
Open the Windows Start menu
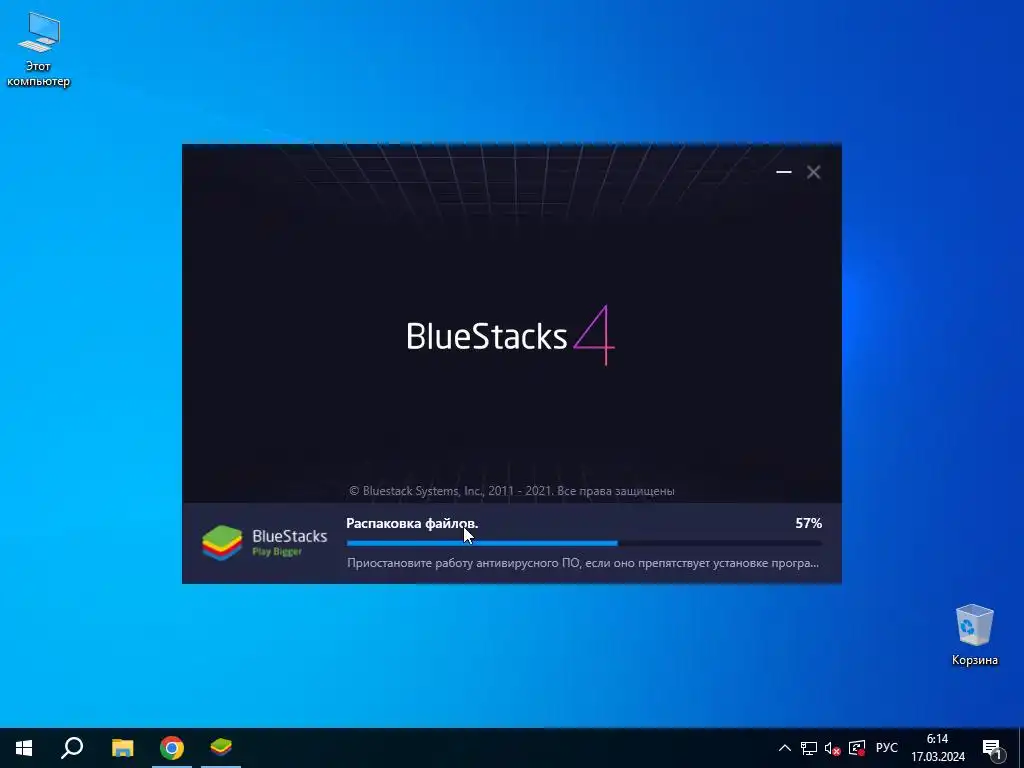[24, 748]
